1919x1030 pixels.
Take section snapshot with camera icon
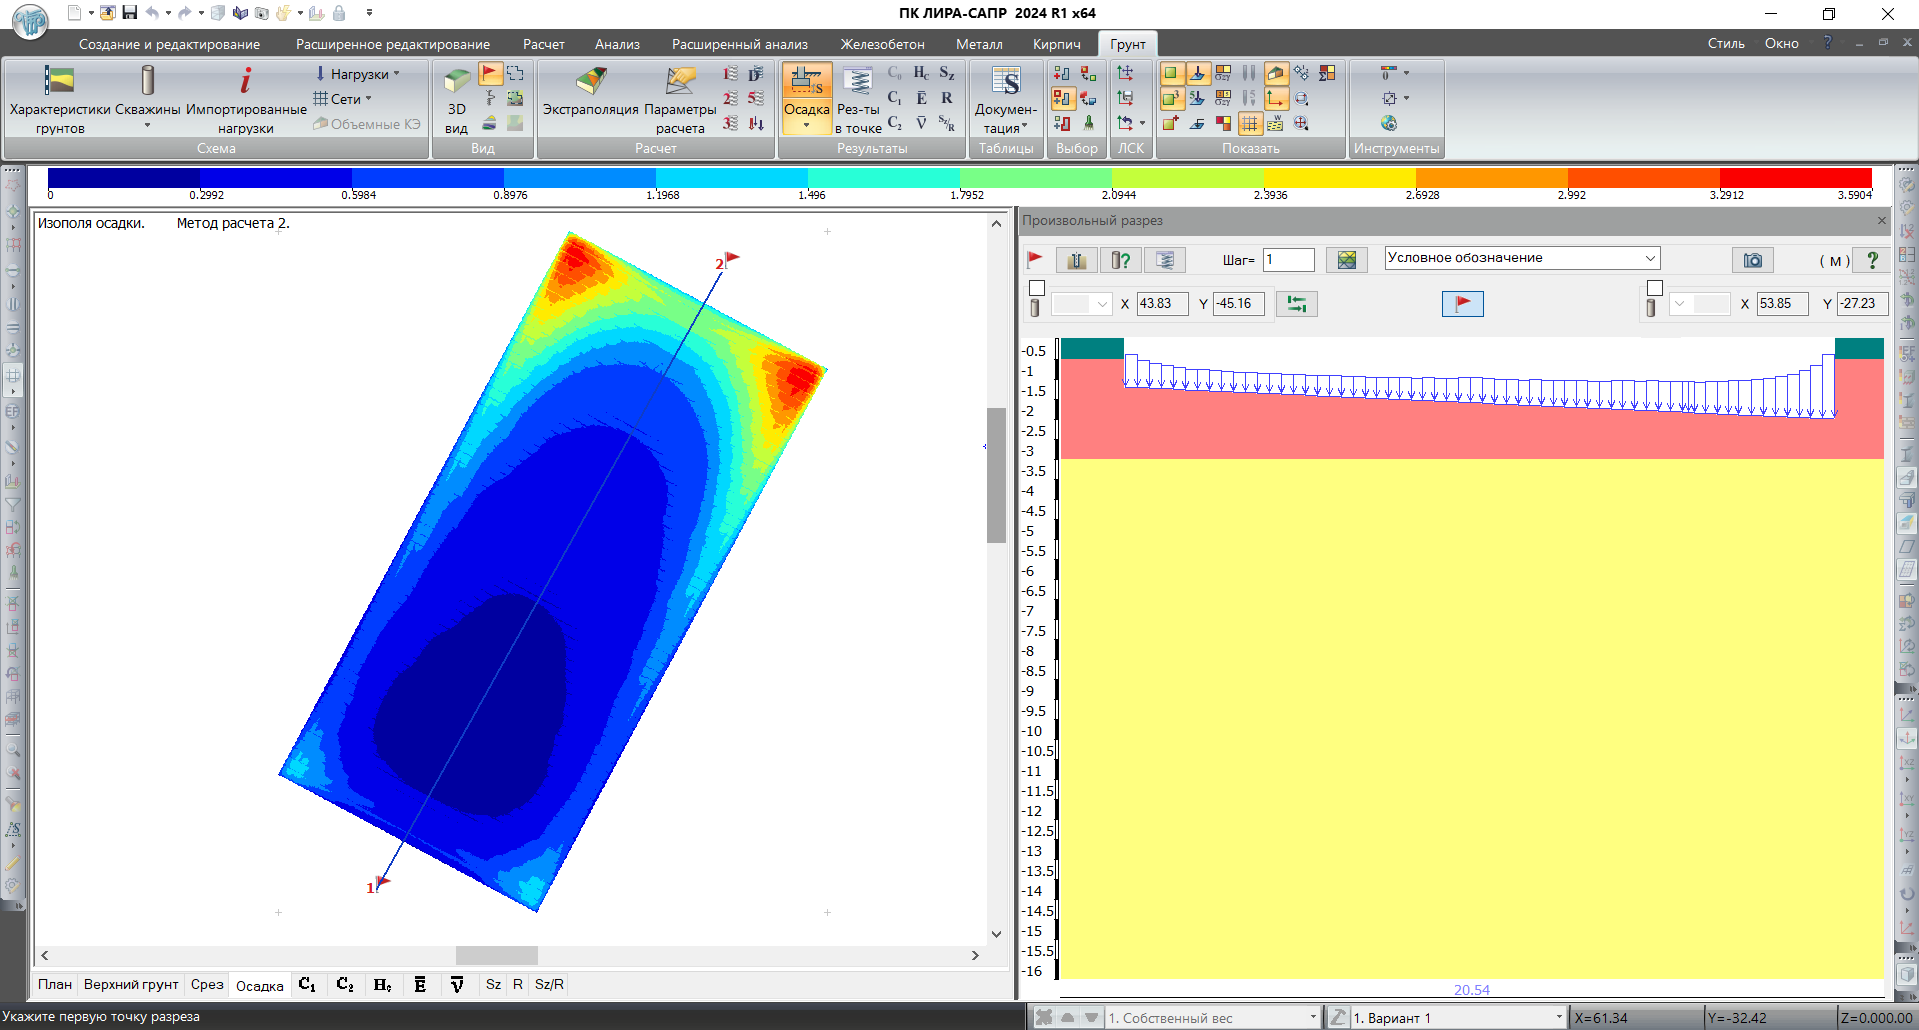click(x=1752, y=260)
